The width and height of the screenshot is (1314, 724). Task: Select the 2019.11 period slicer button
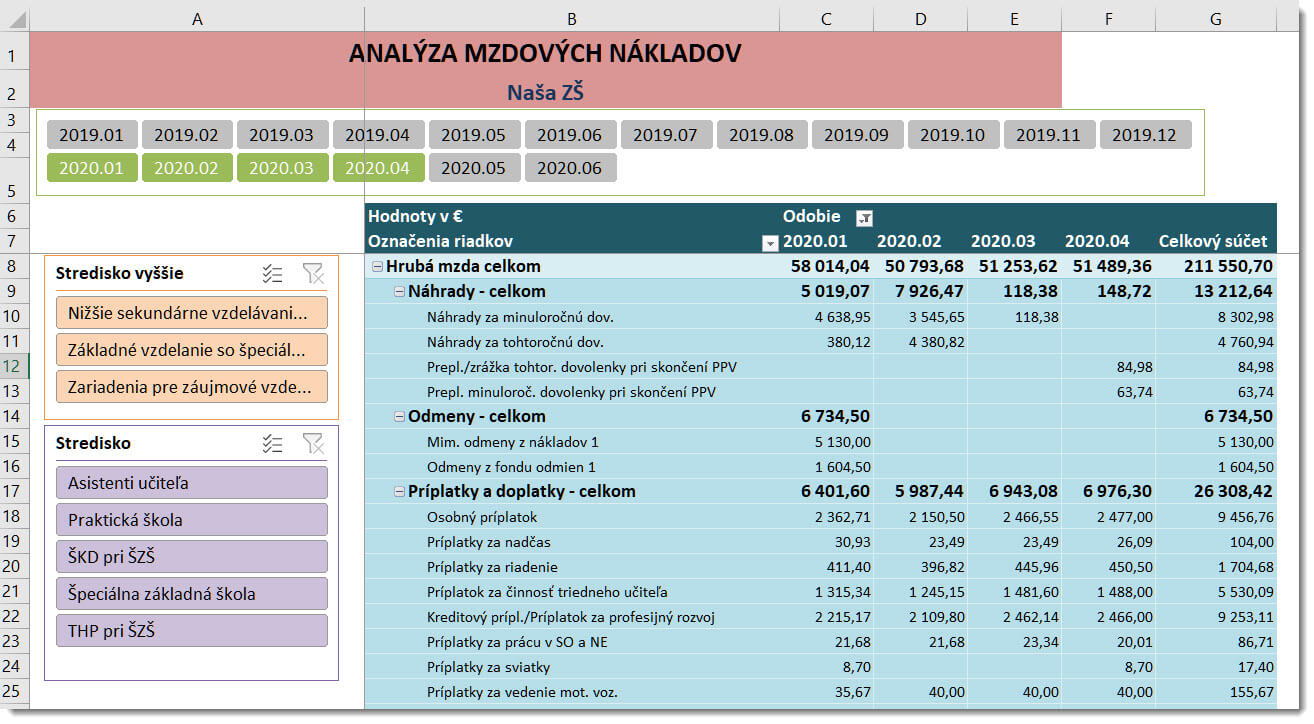[x=1049, y=135]
